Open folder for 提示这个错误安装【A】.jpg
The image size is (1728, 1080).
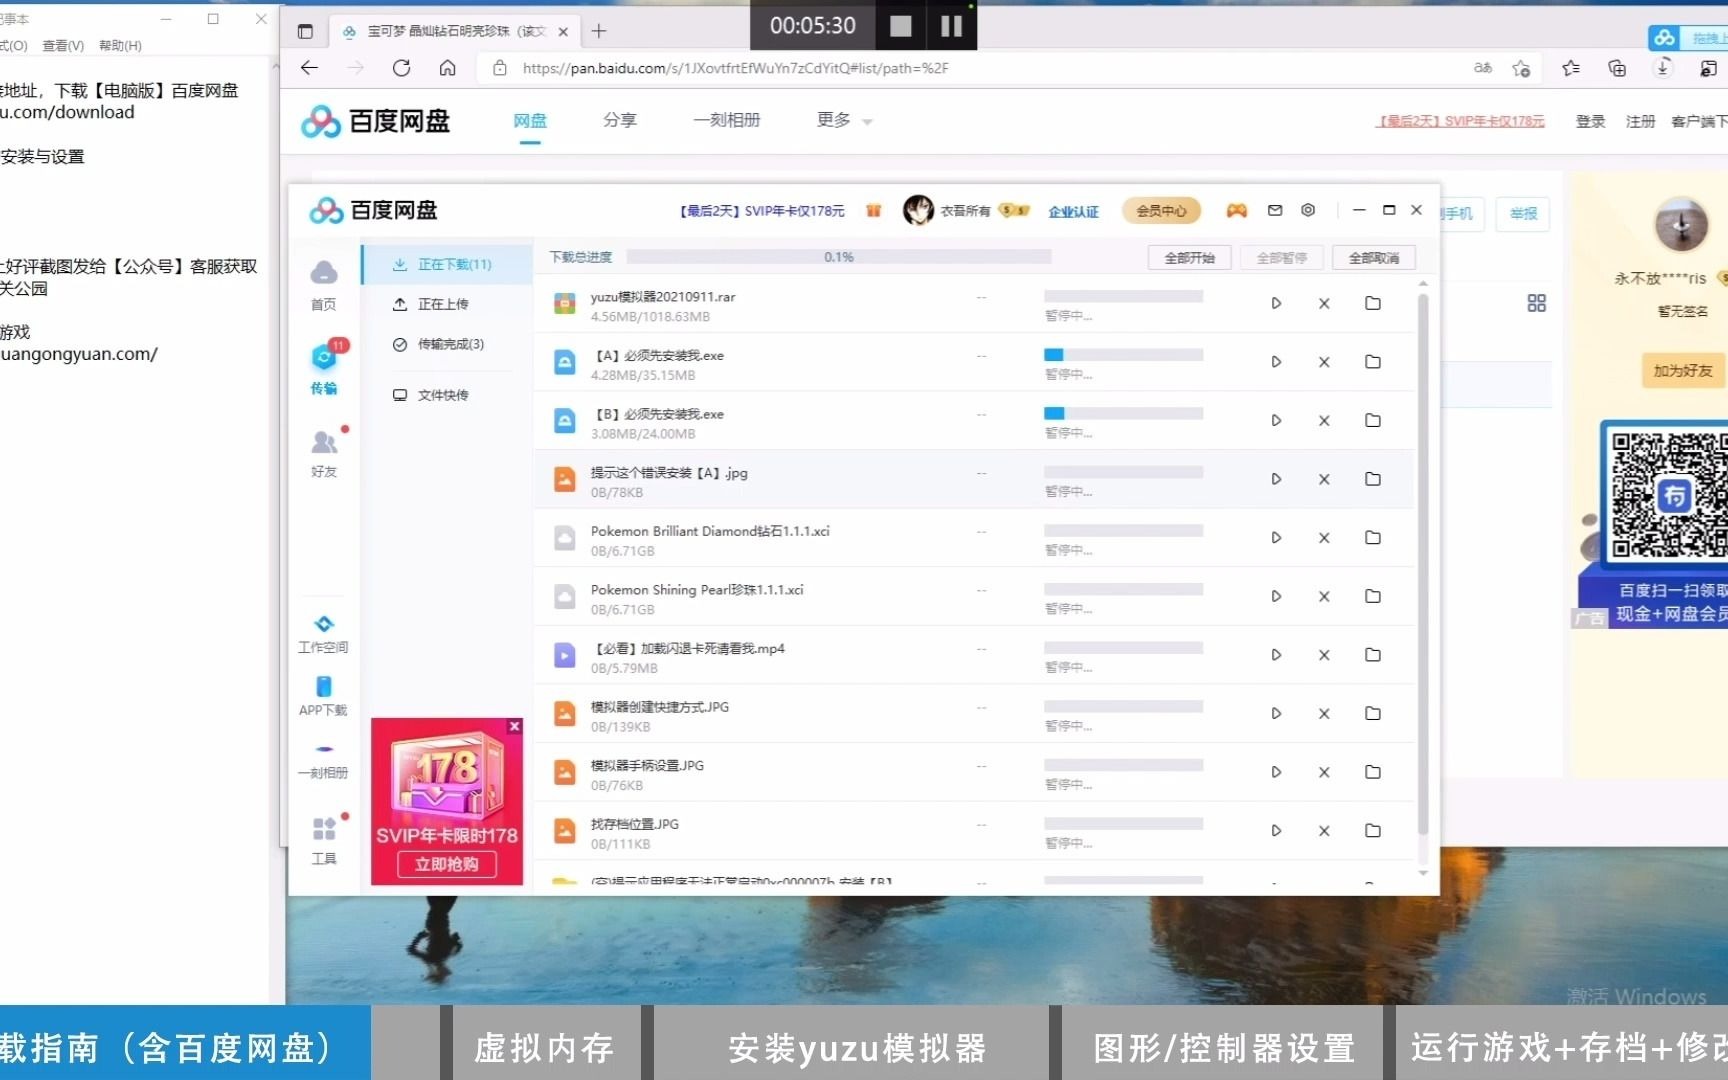[1373, 479]
